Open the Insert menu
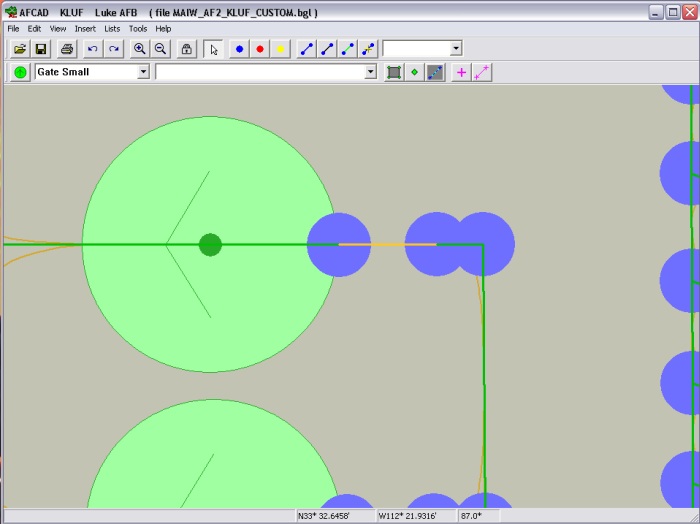Image resolution: width=700 pixels, height=524 pixels. click(85, 29)
